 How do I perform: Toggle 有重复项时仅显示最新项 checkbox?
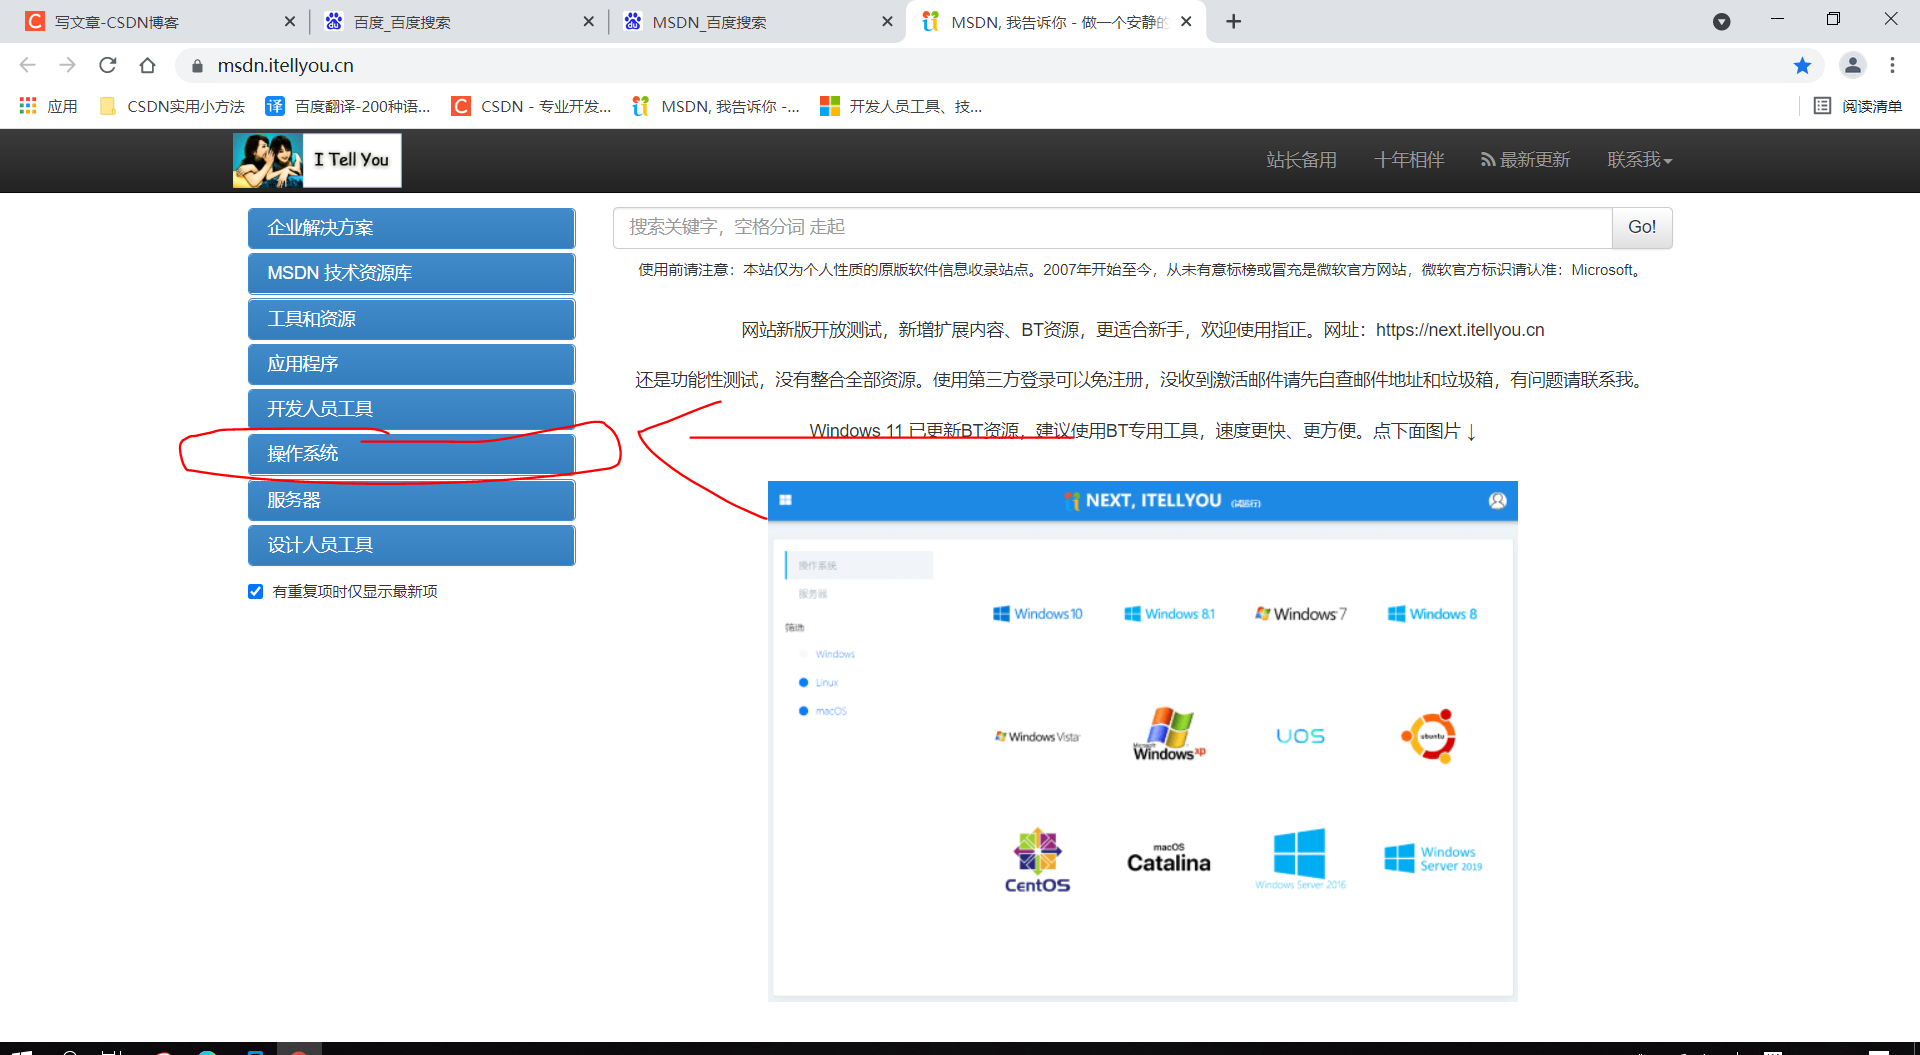click(256, 592)
